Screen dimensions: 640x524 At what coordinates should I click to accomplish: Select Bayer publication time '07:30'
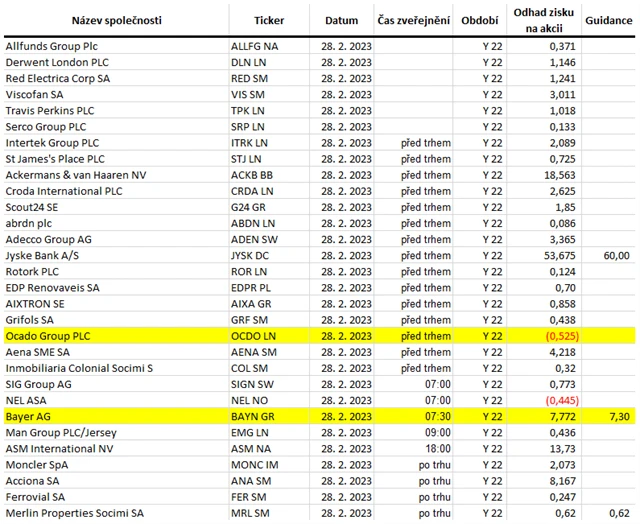(438, 417)
